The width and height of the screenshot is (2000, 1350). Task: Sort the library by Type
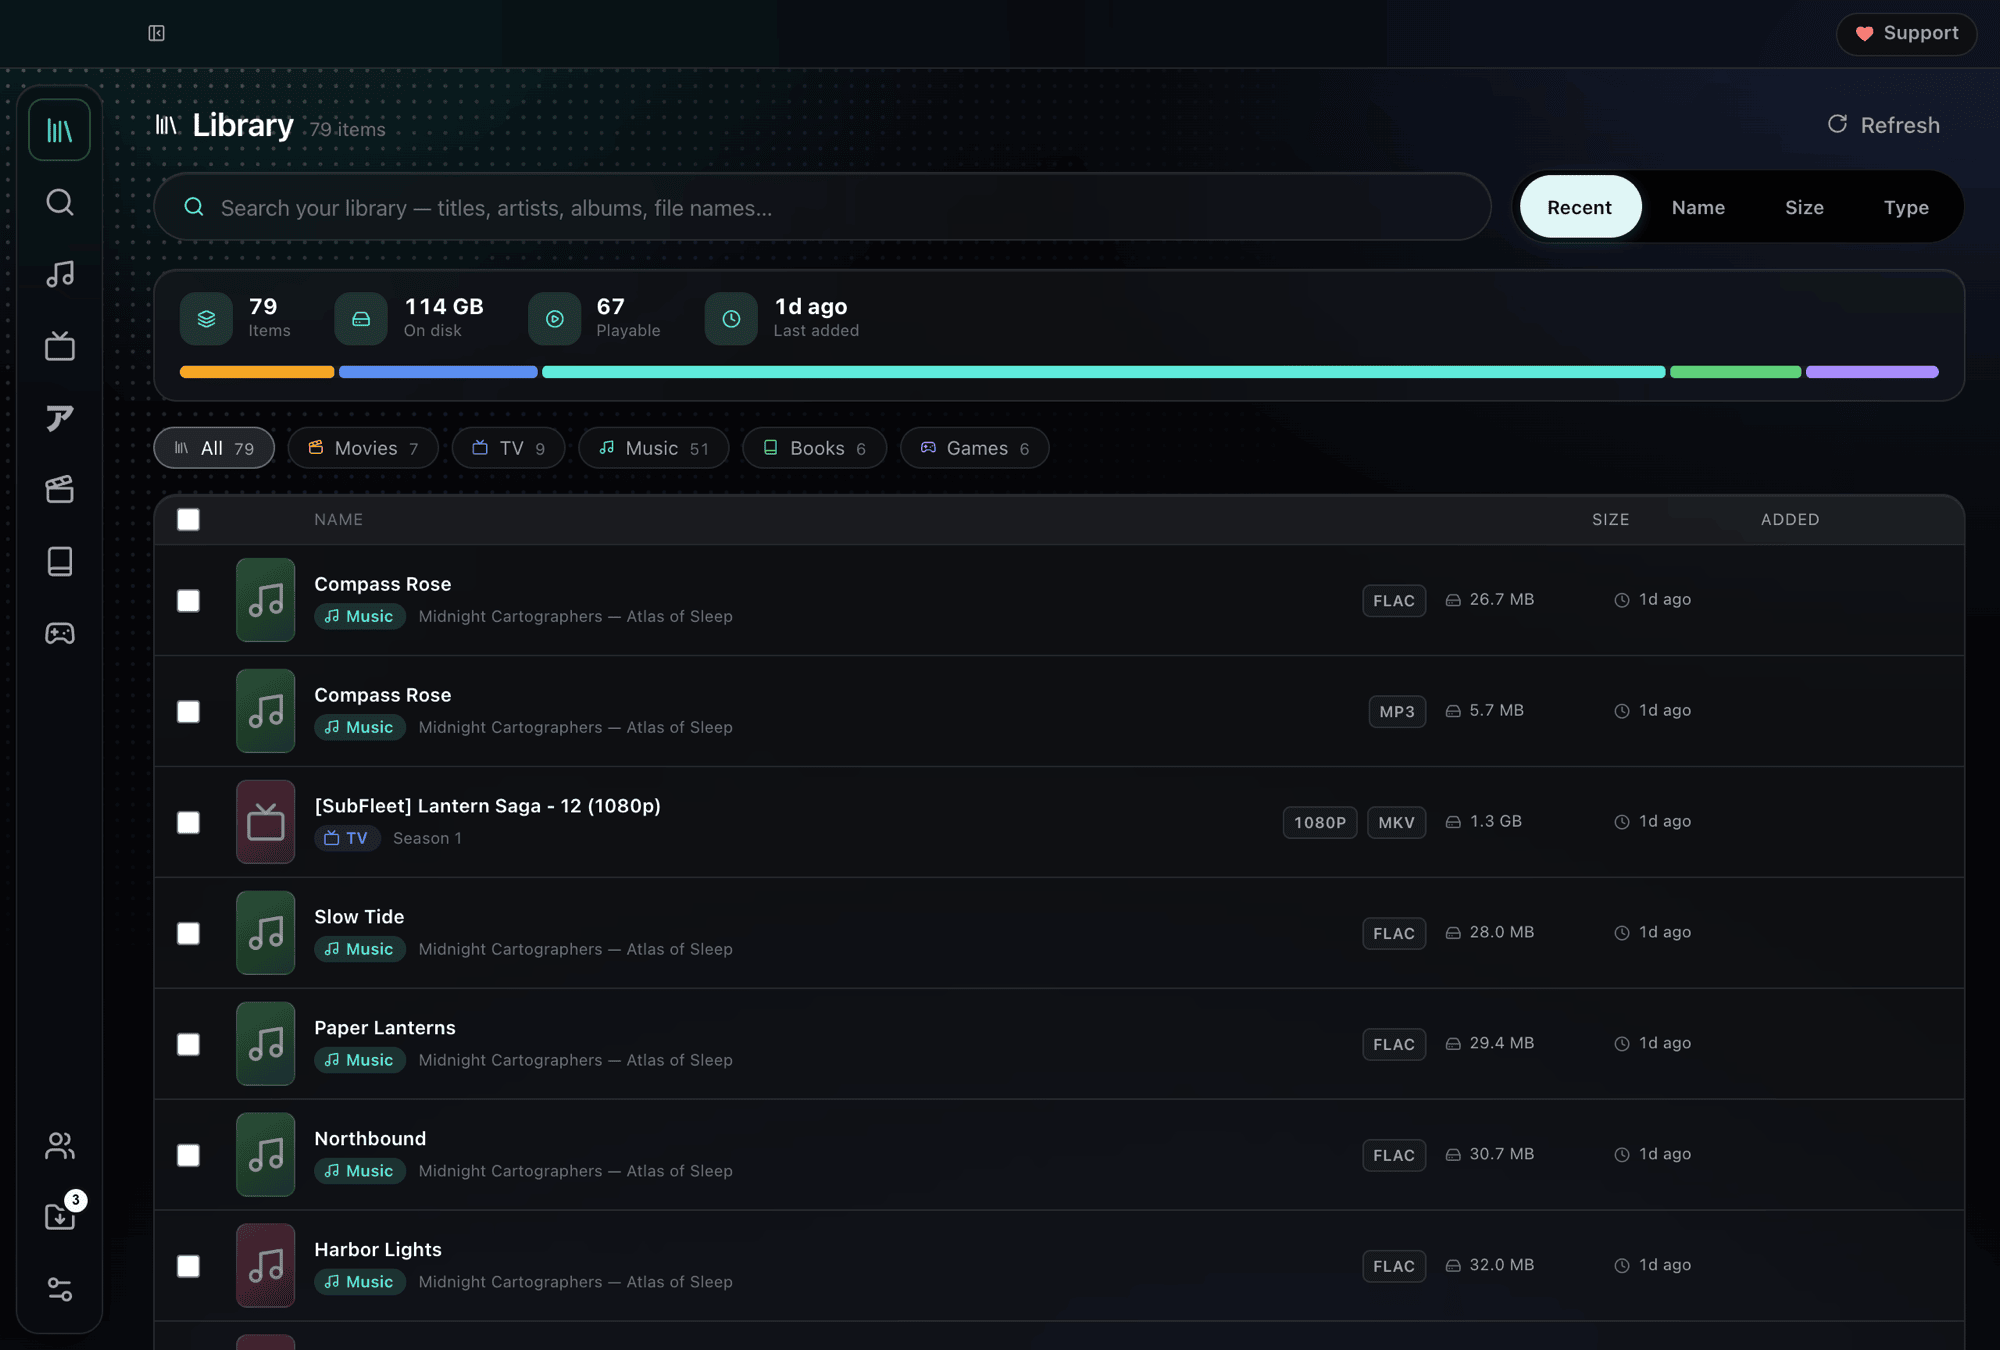tap(1906, 207)
